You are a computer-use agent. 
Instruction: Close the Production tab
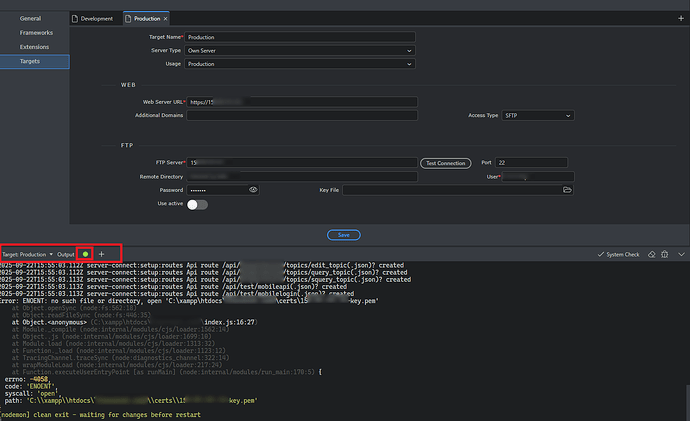tap(165, 19)
